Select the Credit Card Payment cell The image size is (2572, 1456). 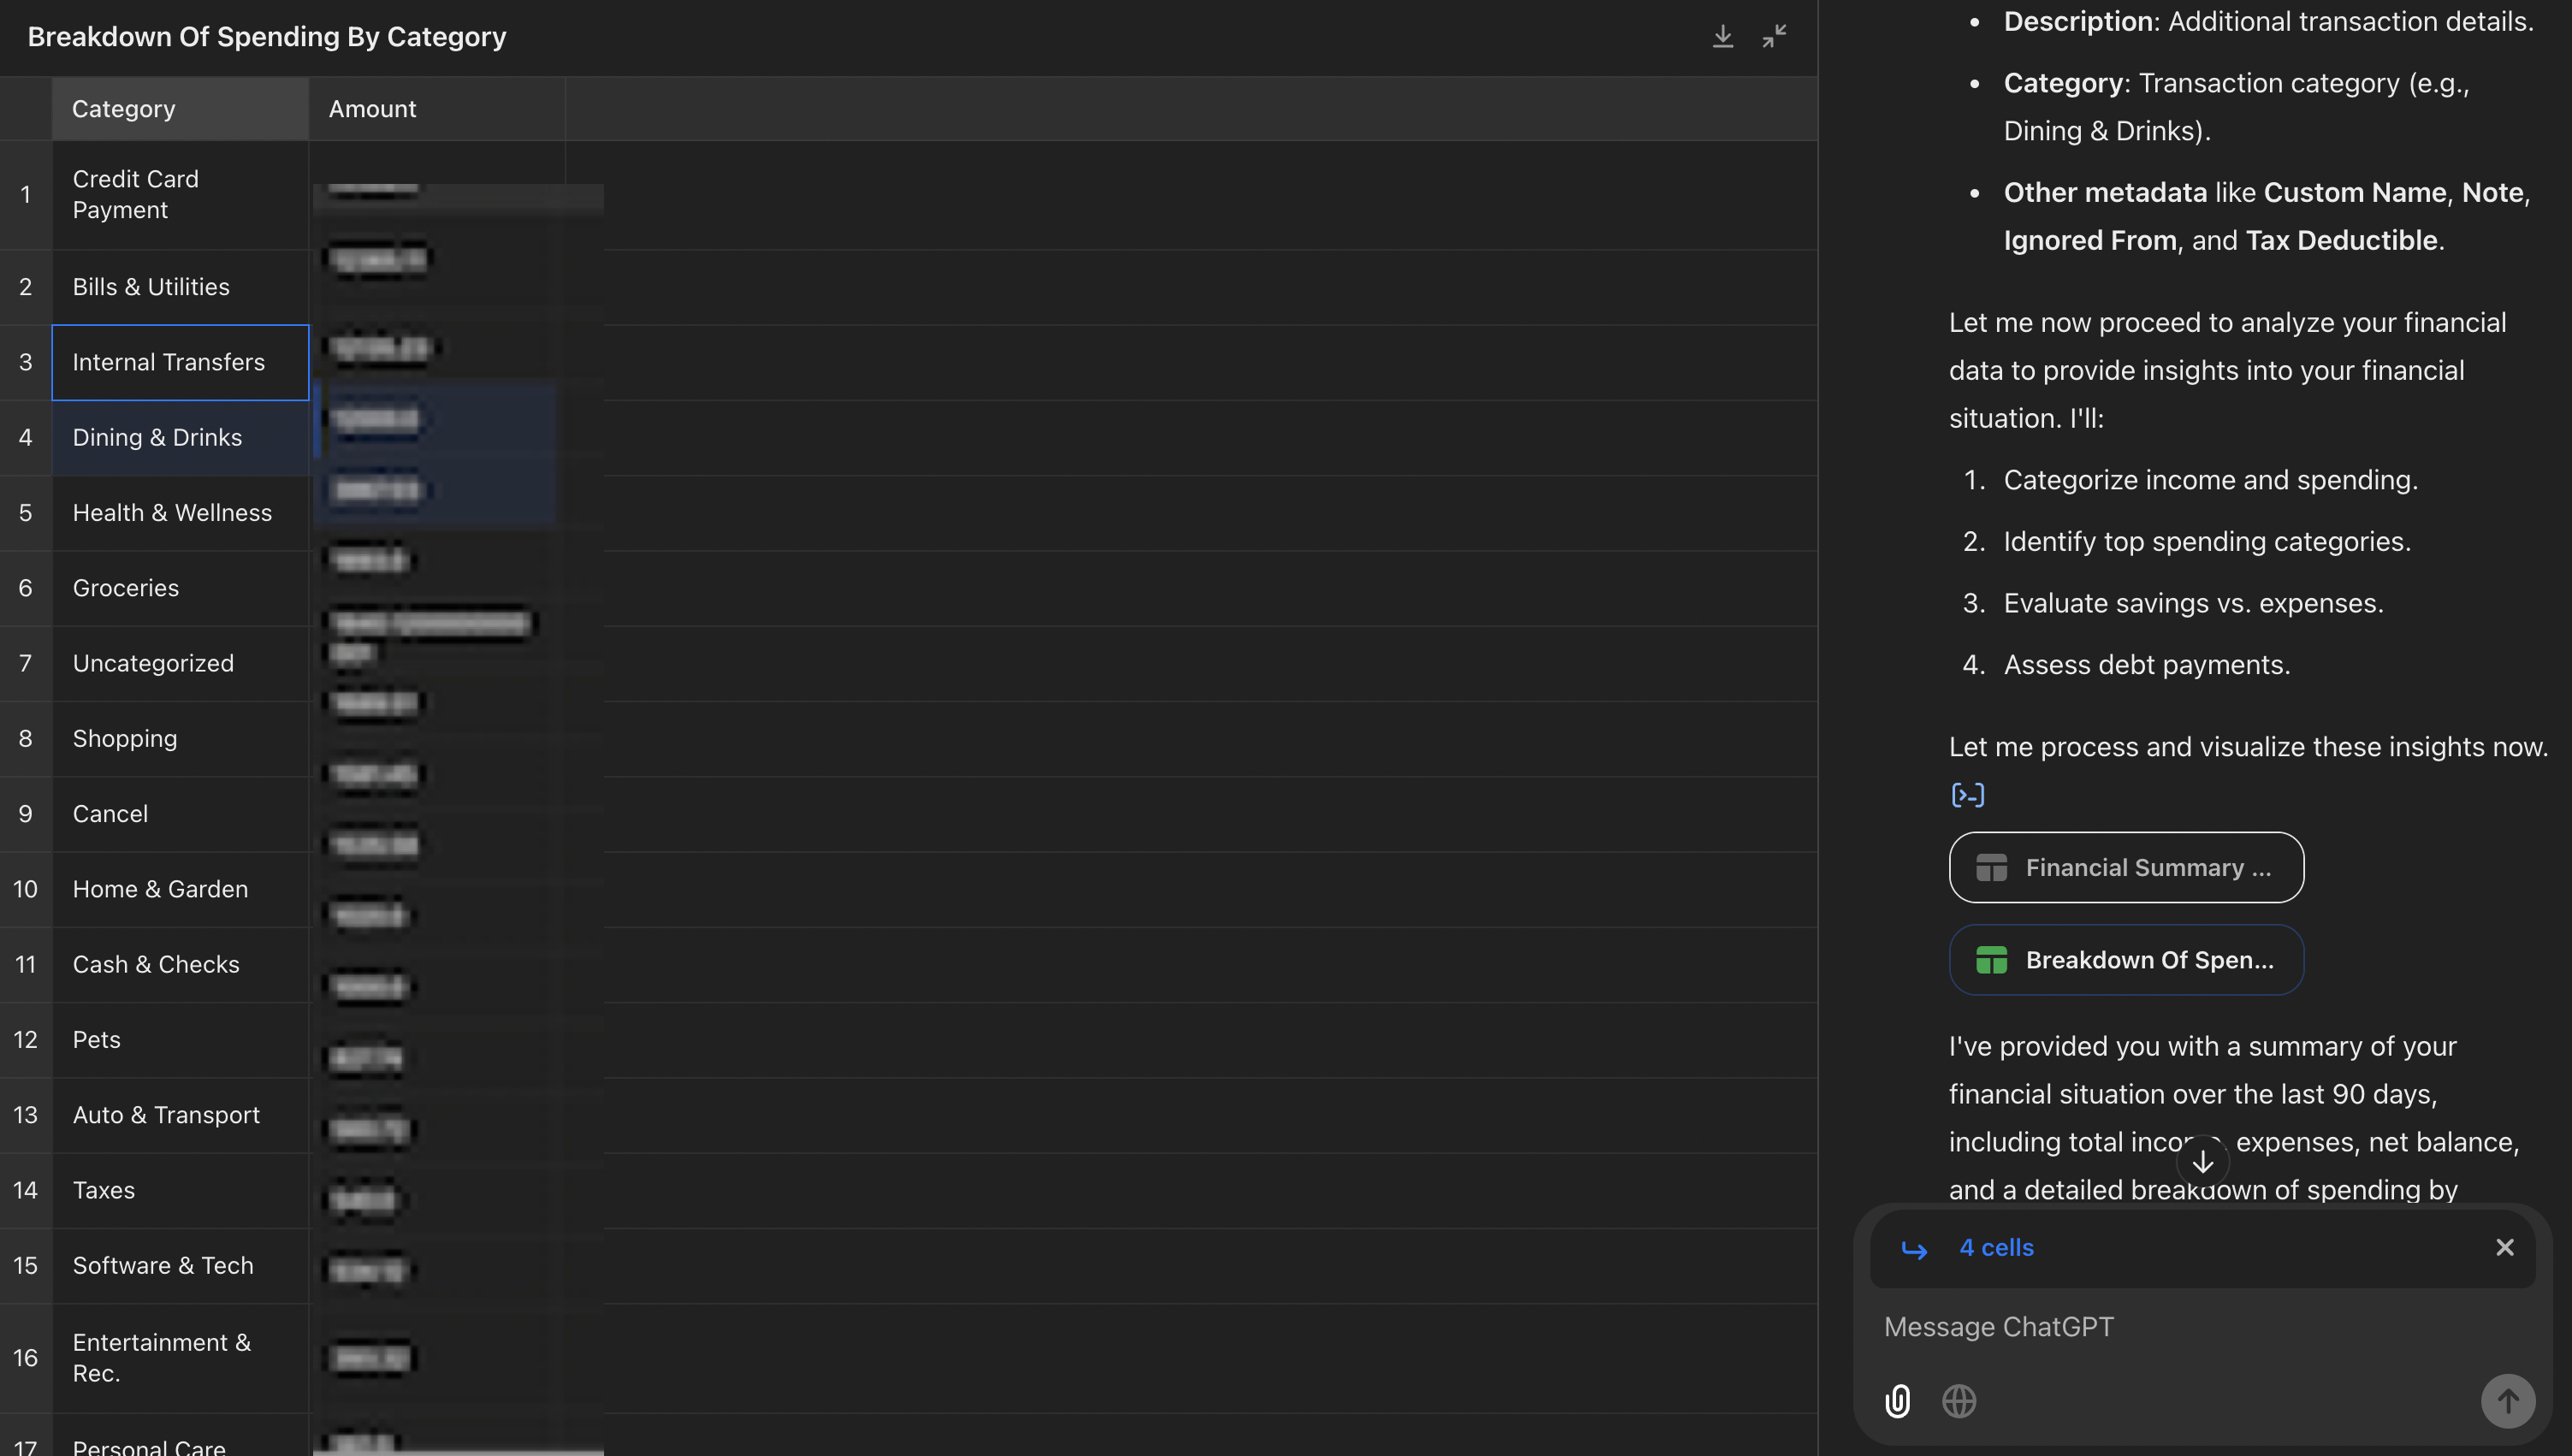pos(180,195)
